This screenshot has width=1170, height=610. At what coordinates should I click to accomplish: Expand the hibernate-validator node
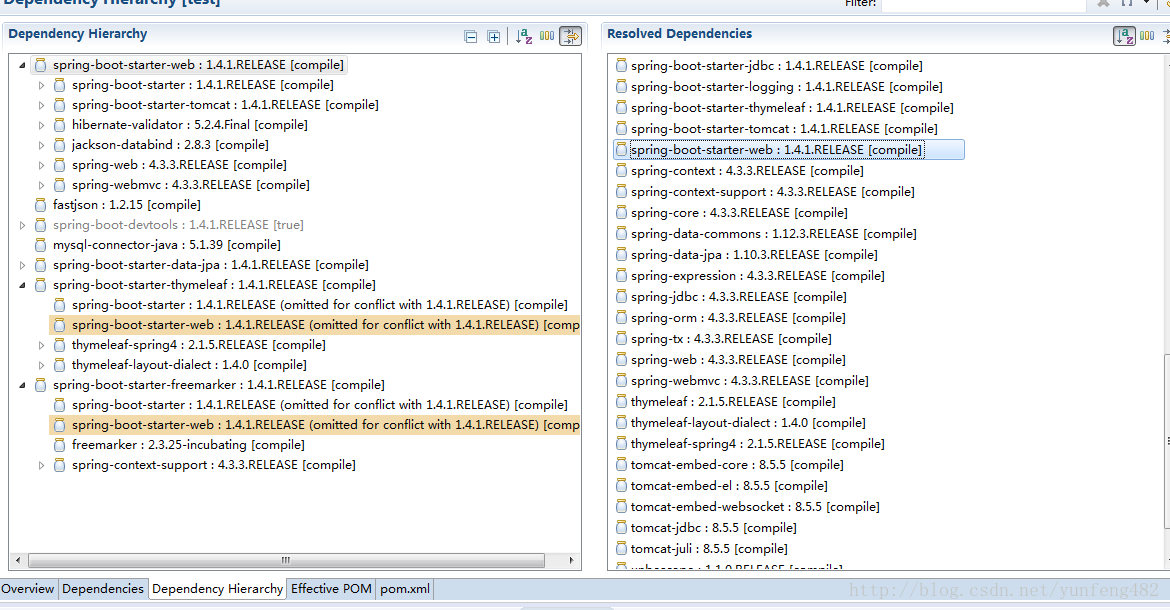point(42,126)
